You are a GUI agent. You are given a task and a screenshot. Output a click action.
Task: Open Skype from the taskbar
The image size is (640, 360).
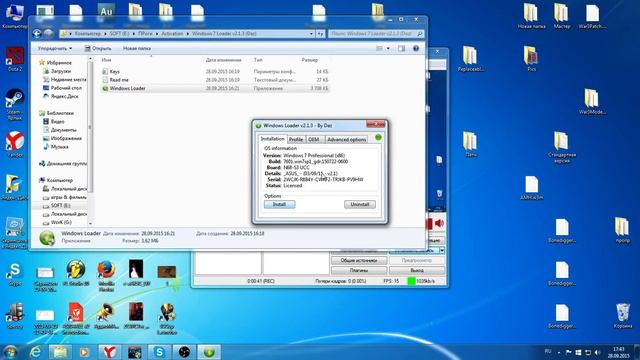159,352
